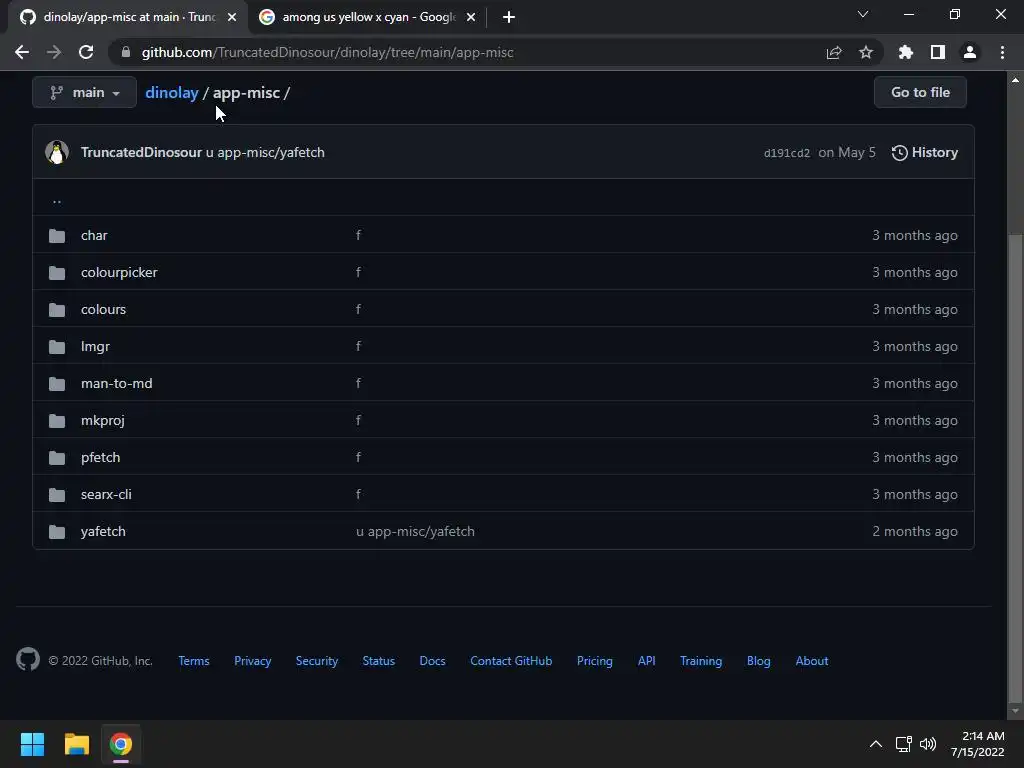Open a new tab with the plus button
The width and height of the screenshot is (1024, 768).
pyautogui.click(x=509, y=17)
